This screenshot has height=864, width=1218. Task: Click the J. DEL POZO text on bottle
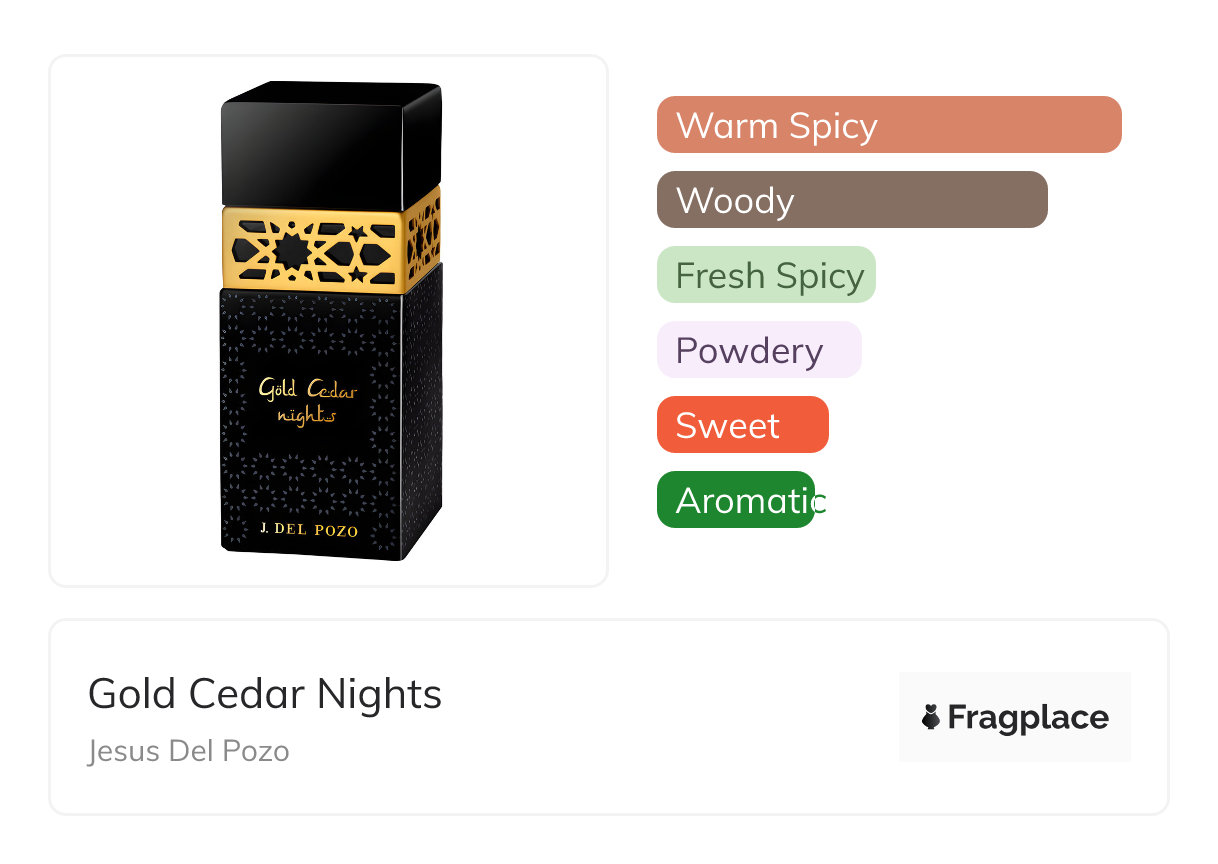pos(308,530)
